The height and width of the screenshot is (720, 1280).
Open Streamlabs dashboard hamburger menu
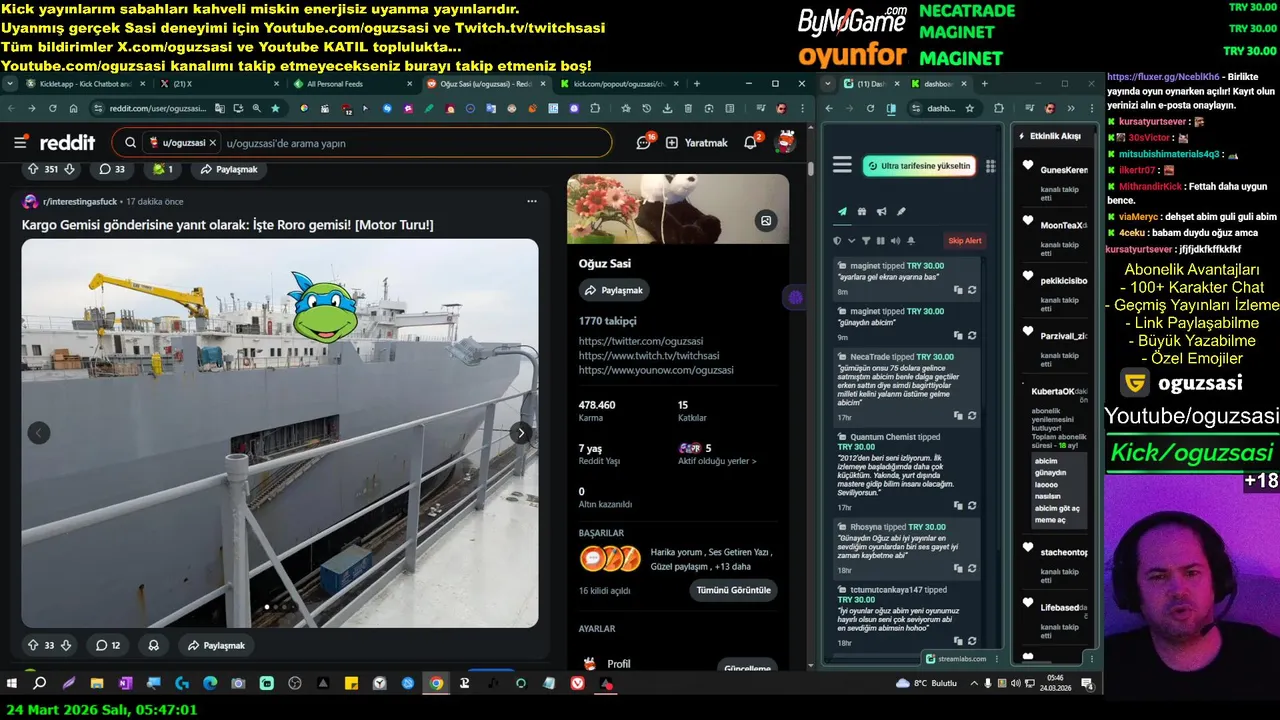pyautogui.click(x=842, y=165)
